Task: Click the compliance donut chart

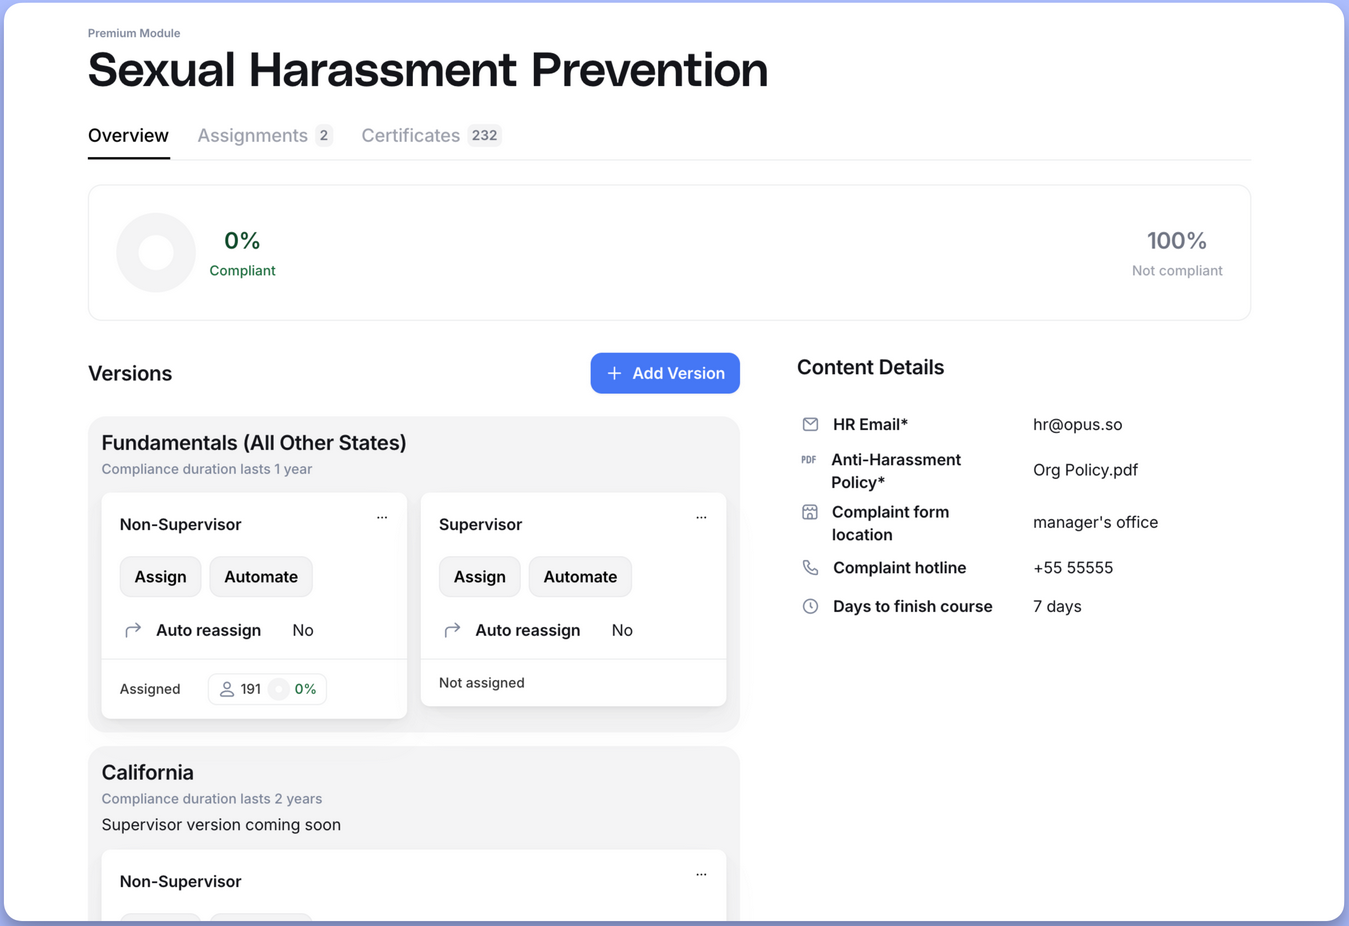Action: click(156, 252)
